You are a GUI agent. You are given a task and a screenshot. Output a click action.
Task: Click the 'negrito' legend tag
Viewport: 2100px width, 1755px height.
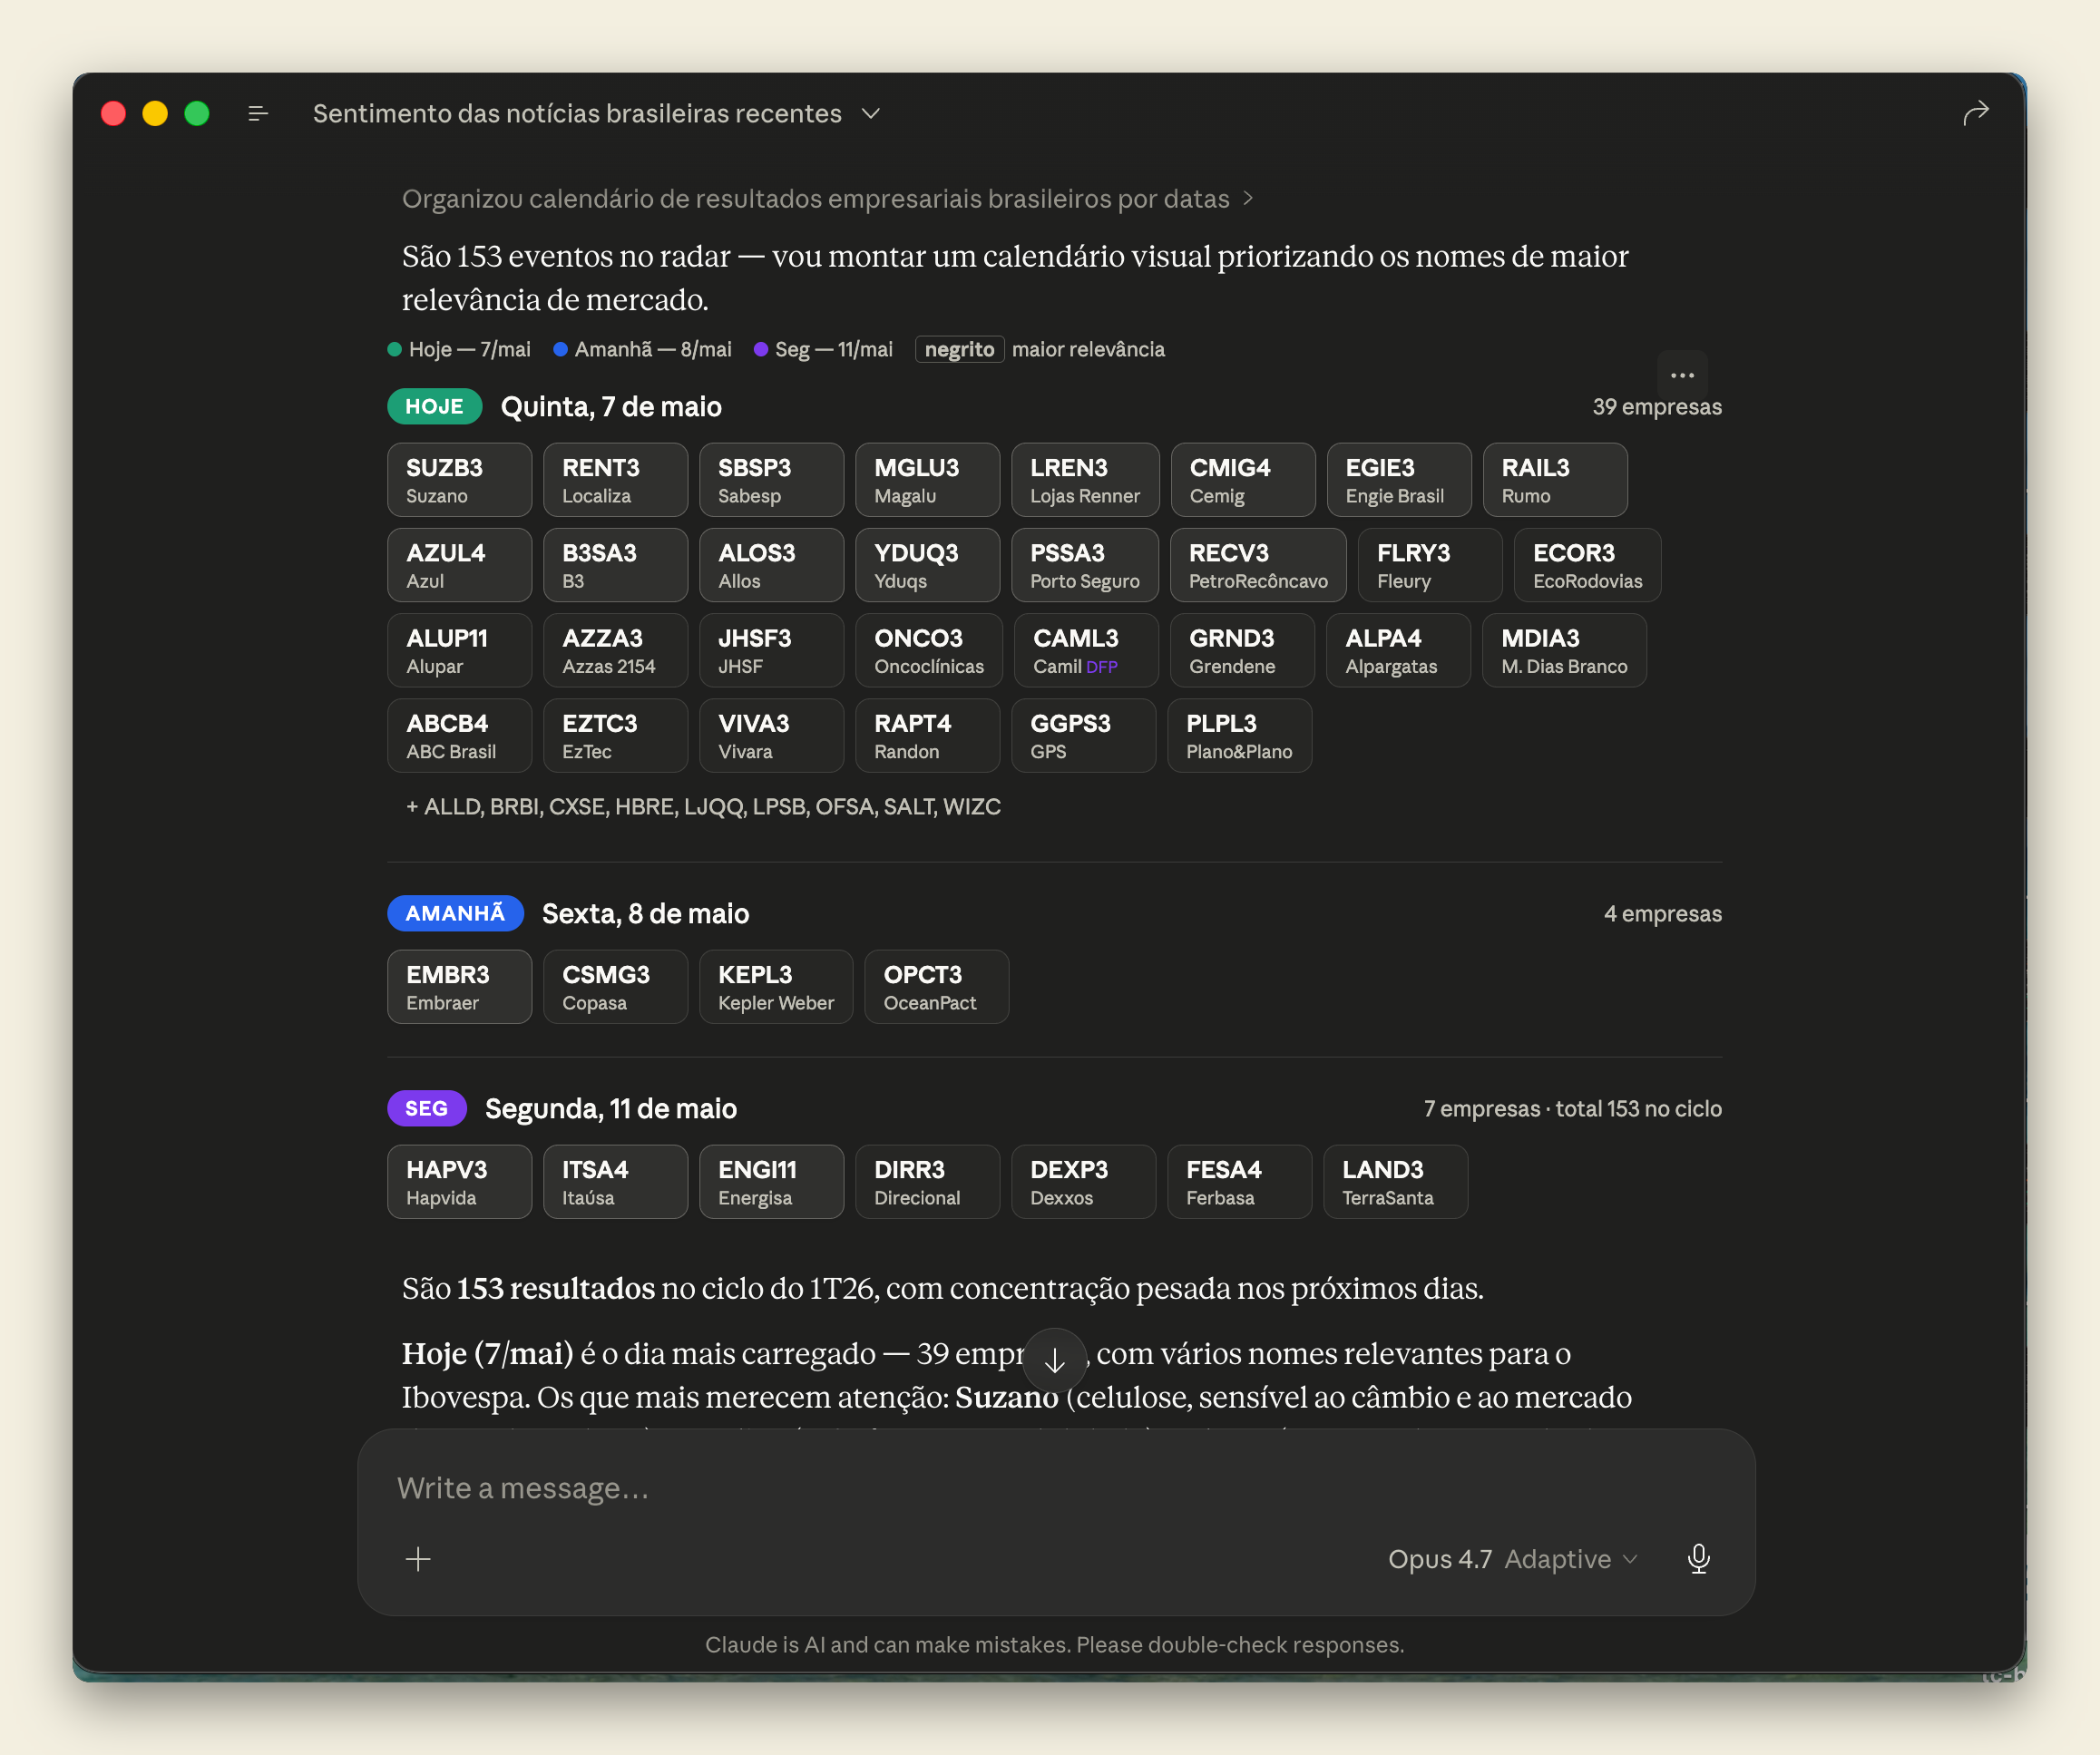point(959,349)
